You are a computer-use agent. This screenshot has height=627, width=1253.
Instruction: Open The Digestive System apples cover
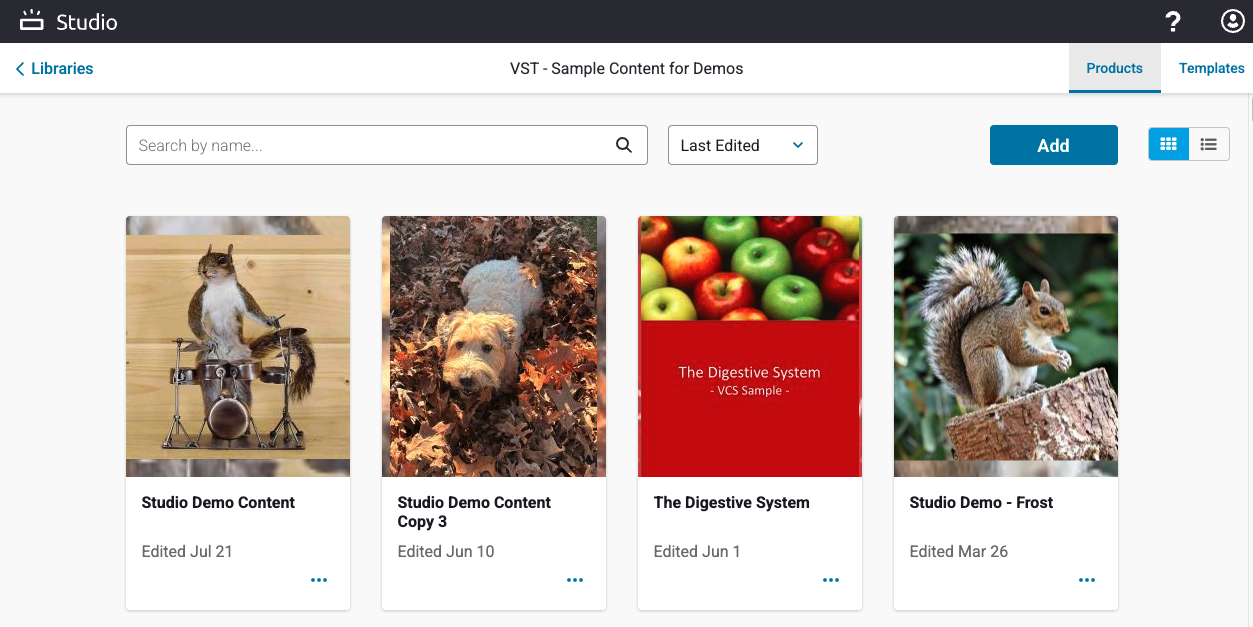click(x=750, y=346)
